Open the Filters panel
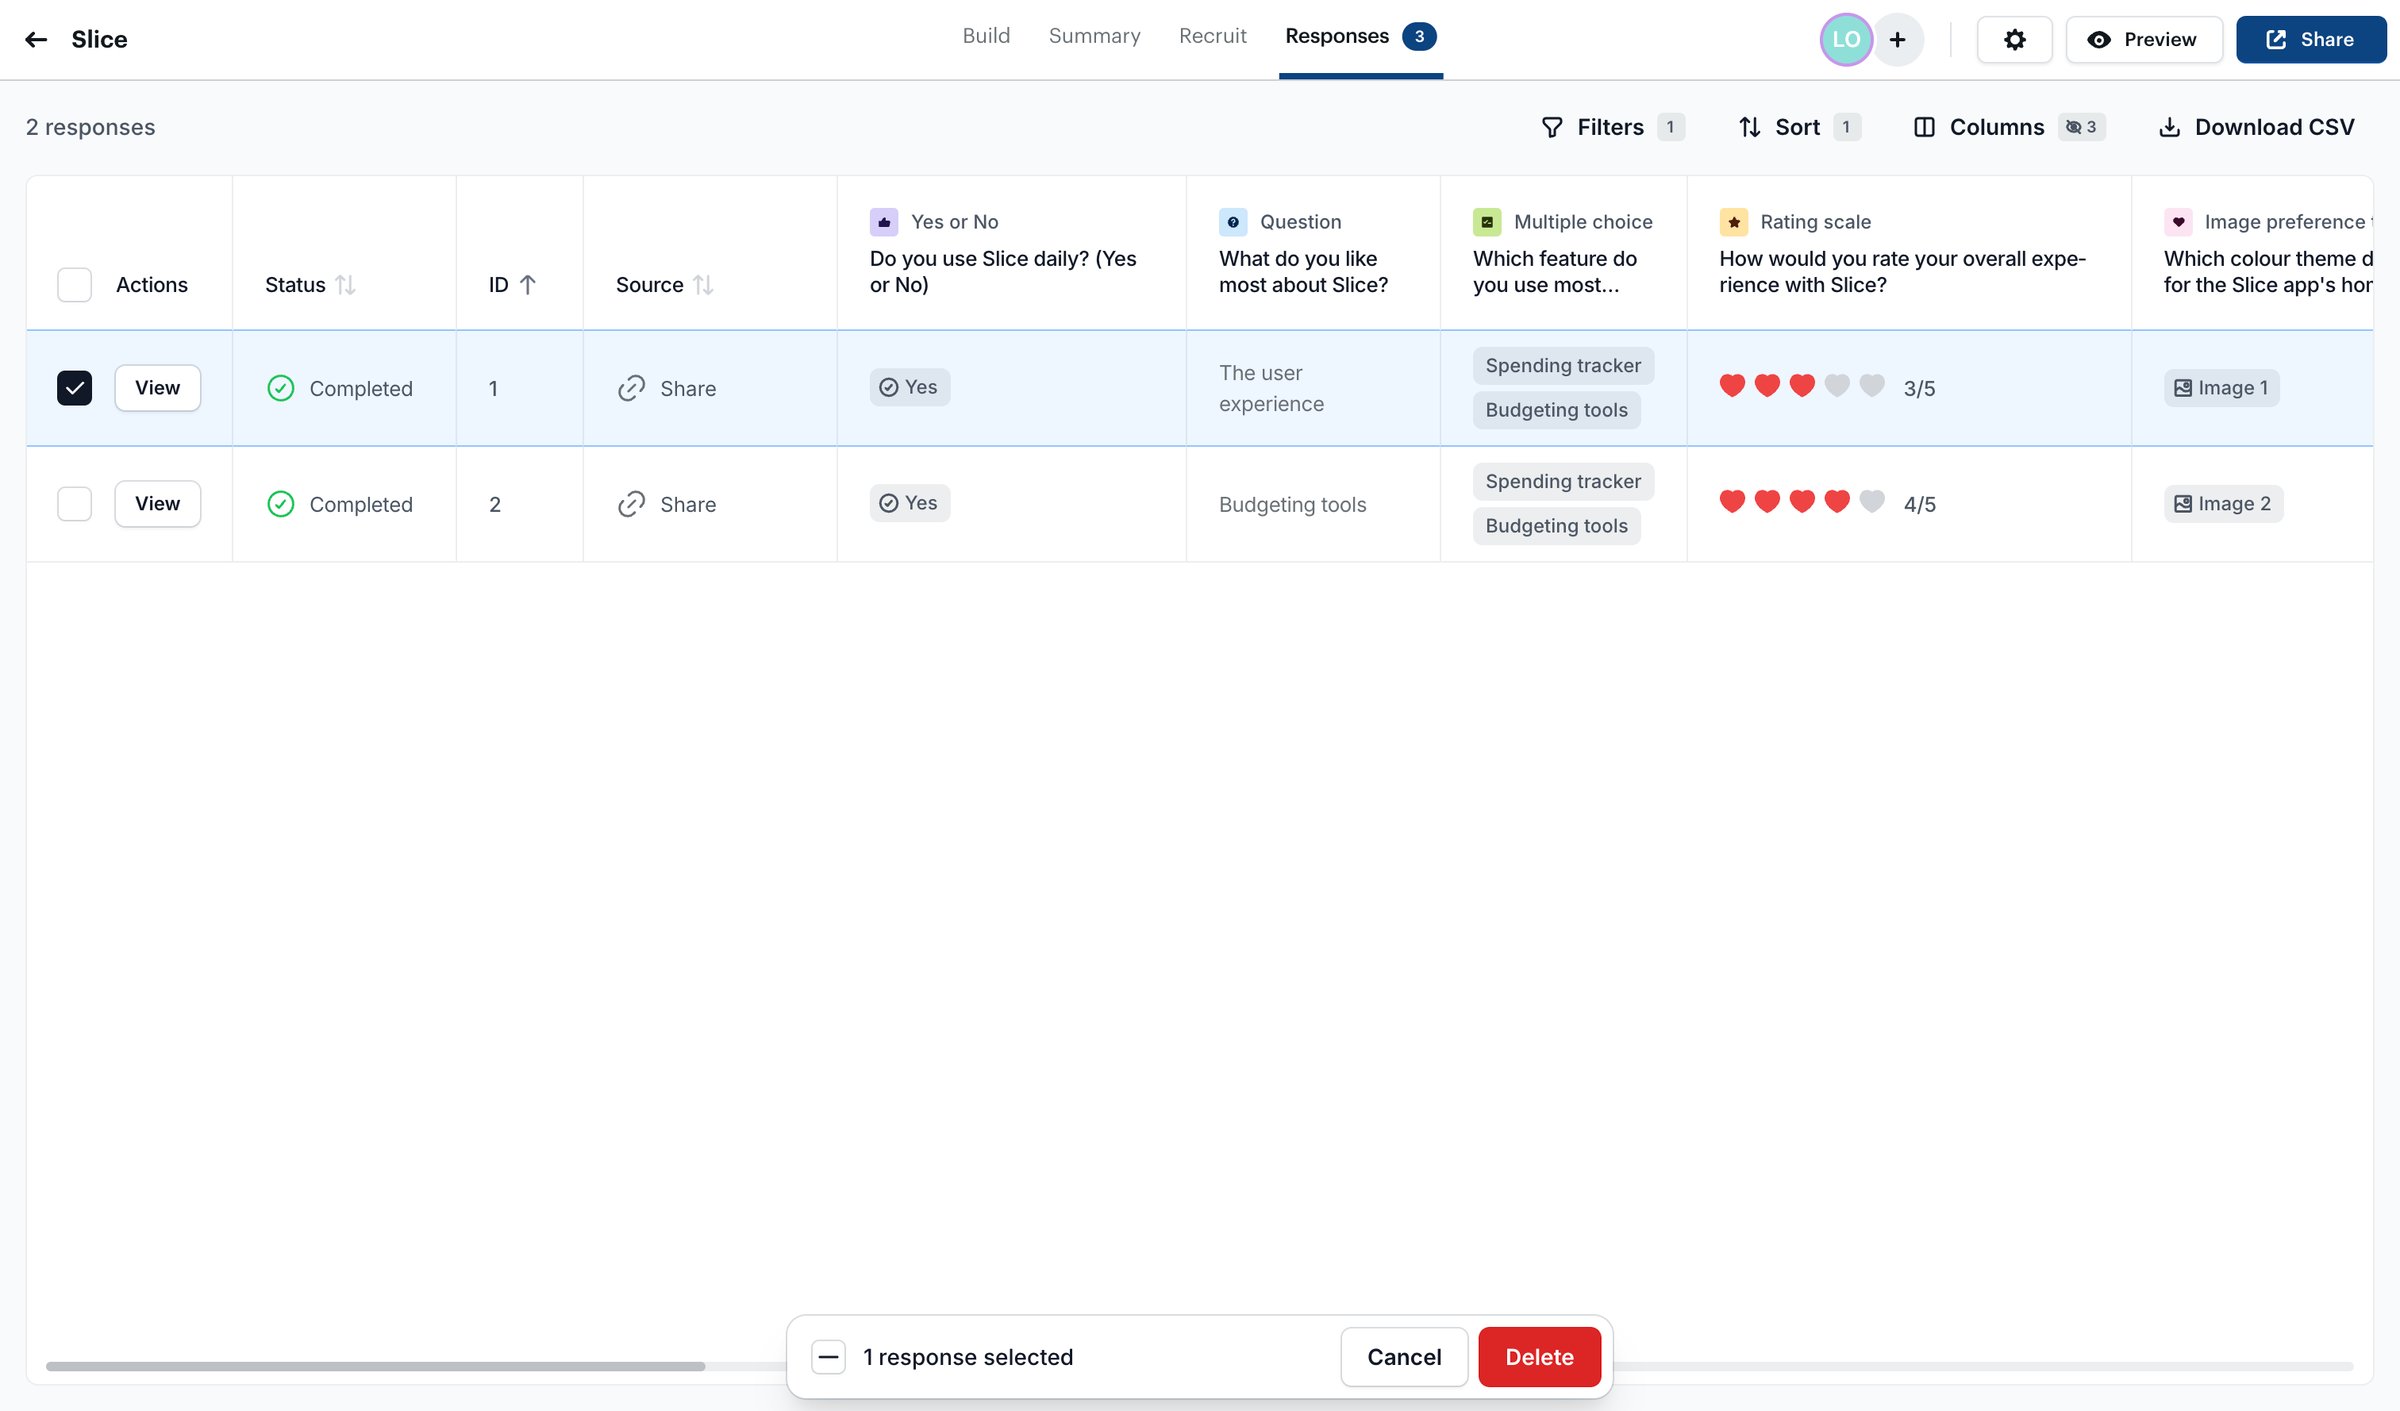 pyautogui.click(x=1612, y=127)
